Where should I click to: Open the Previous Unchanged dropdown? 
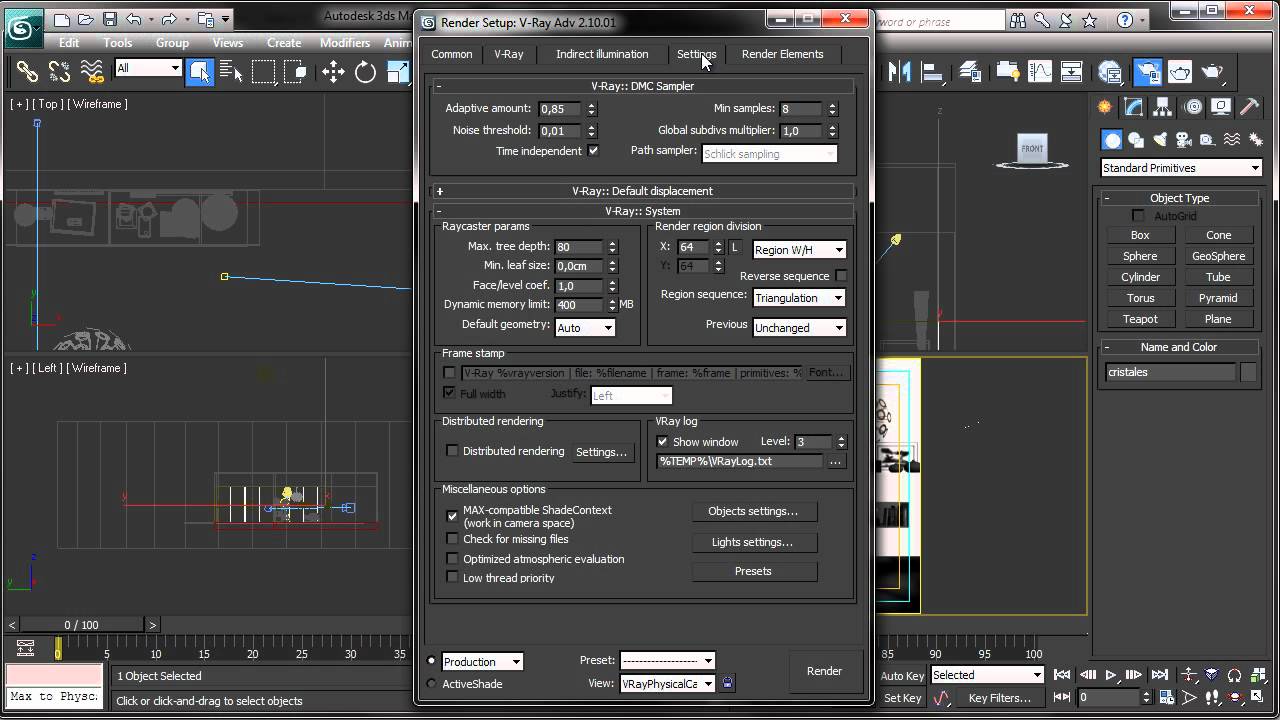click(x=799, y=328)
